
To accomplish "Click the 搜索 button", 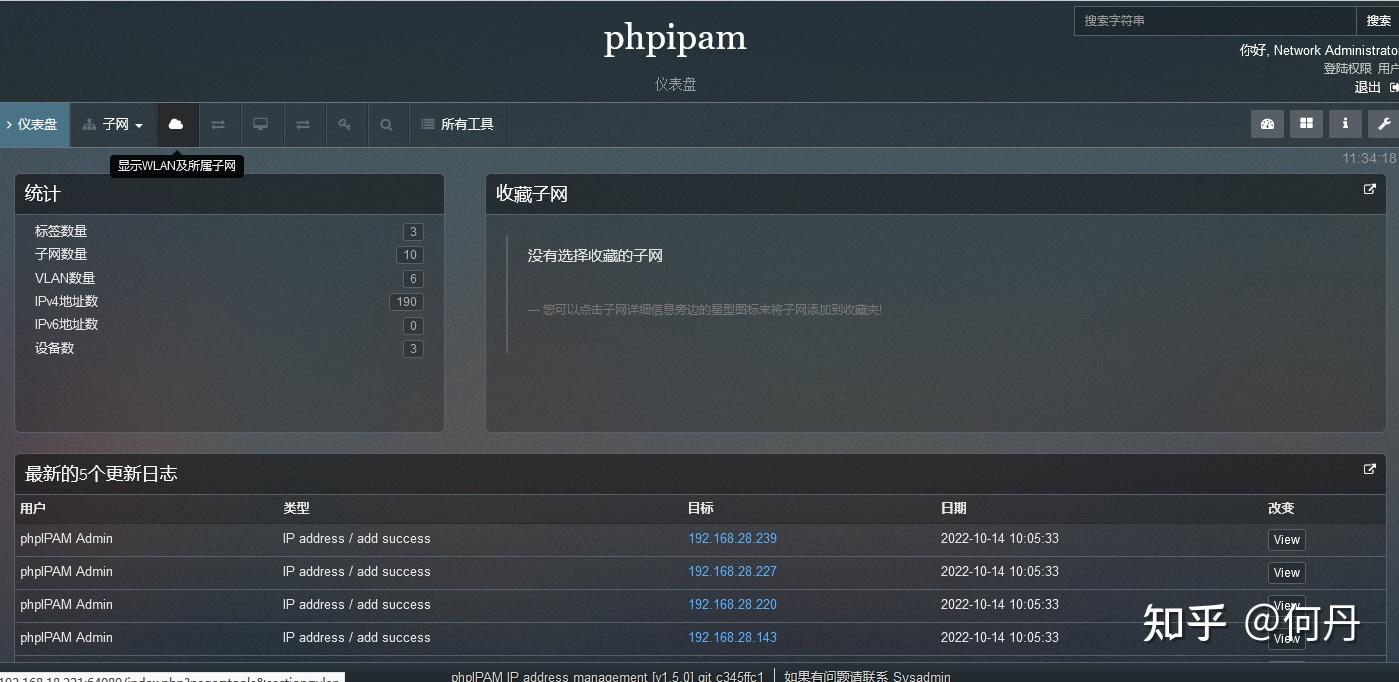I will [1378, 20].
